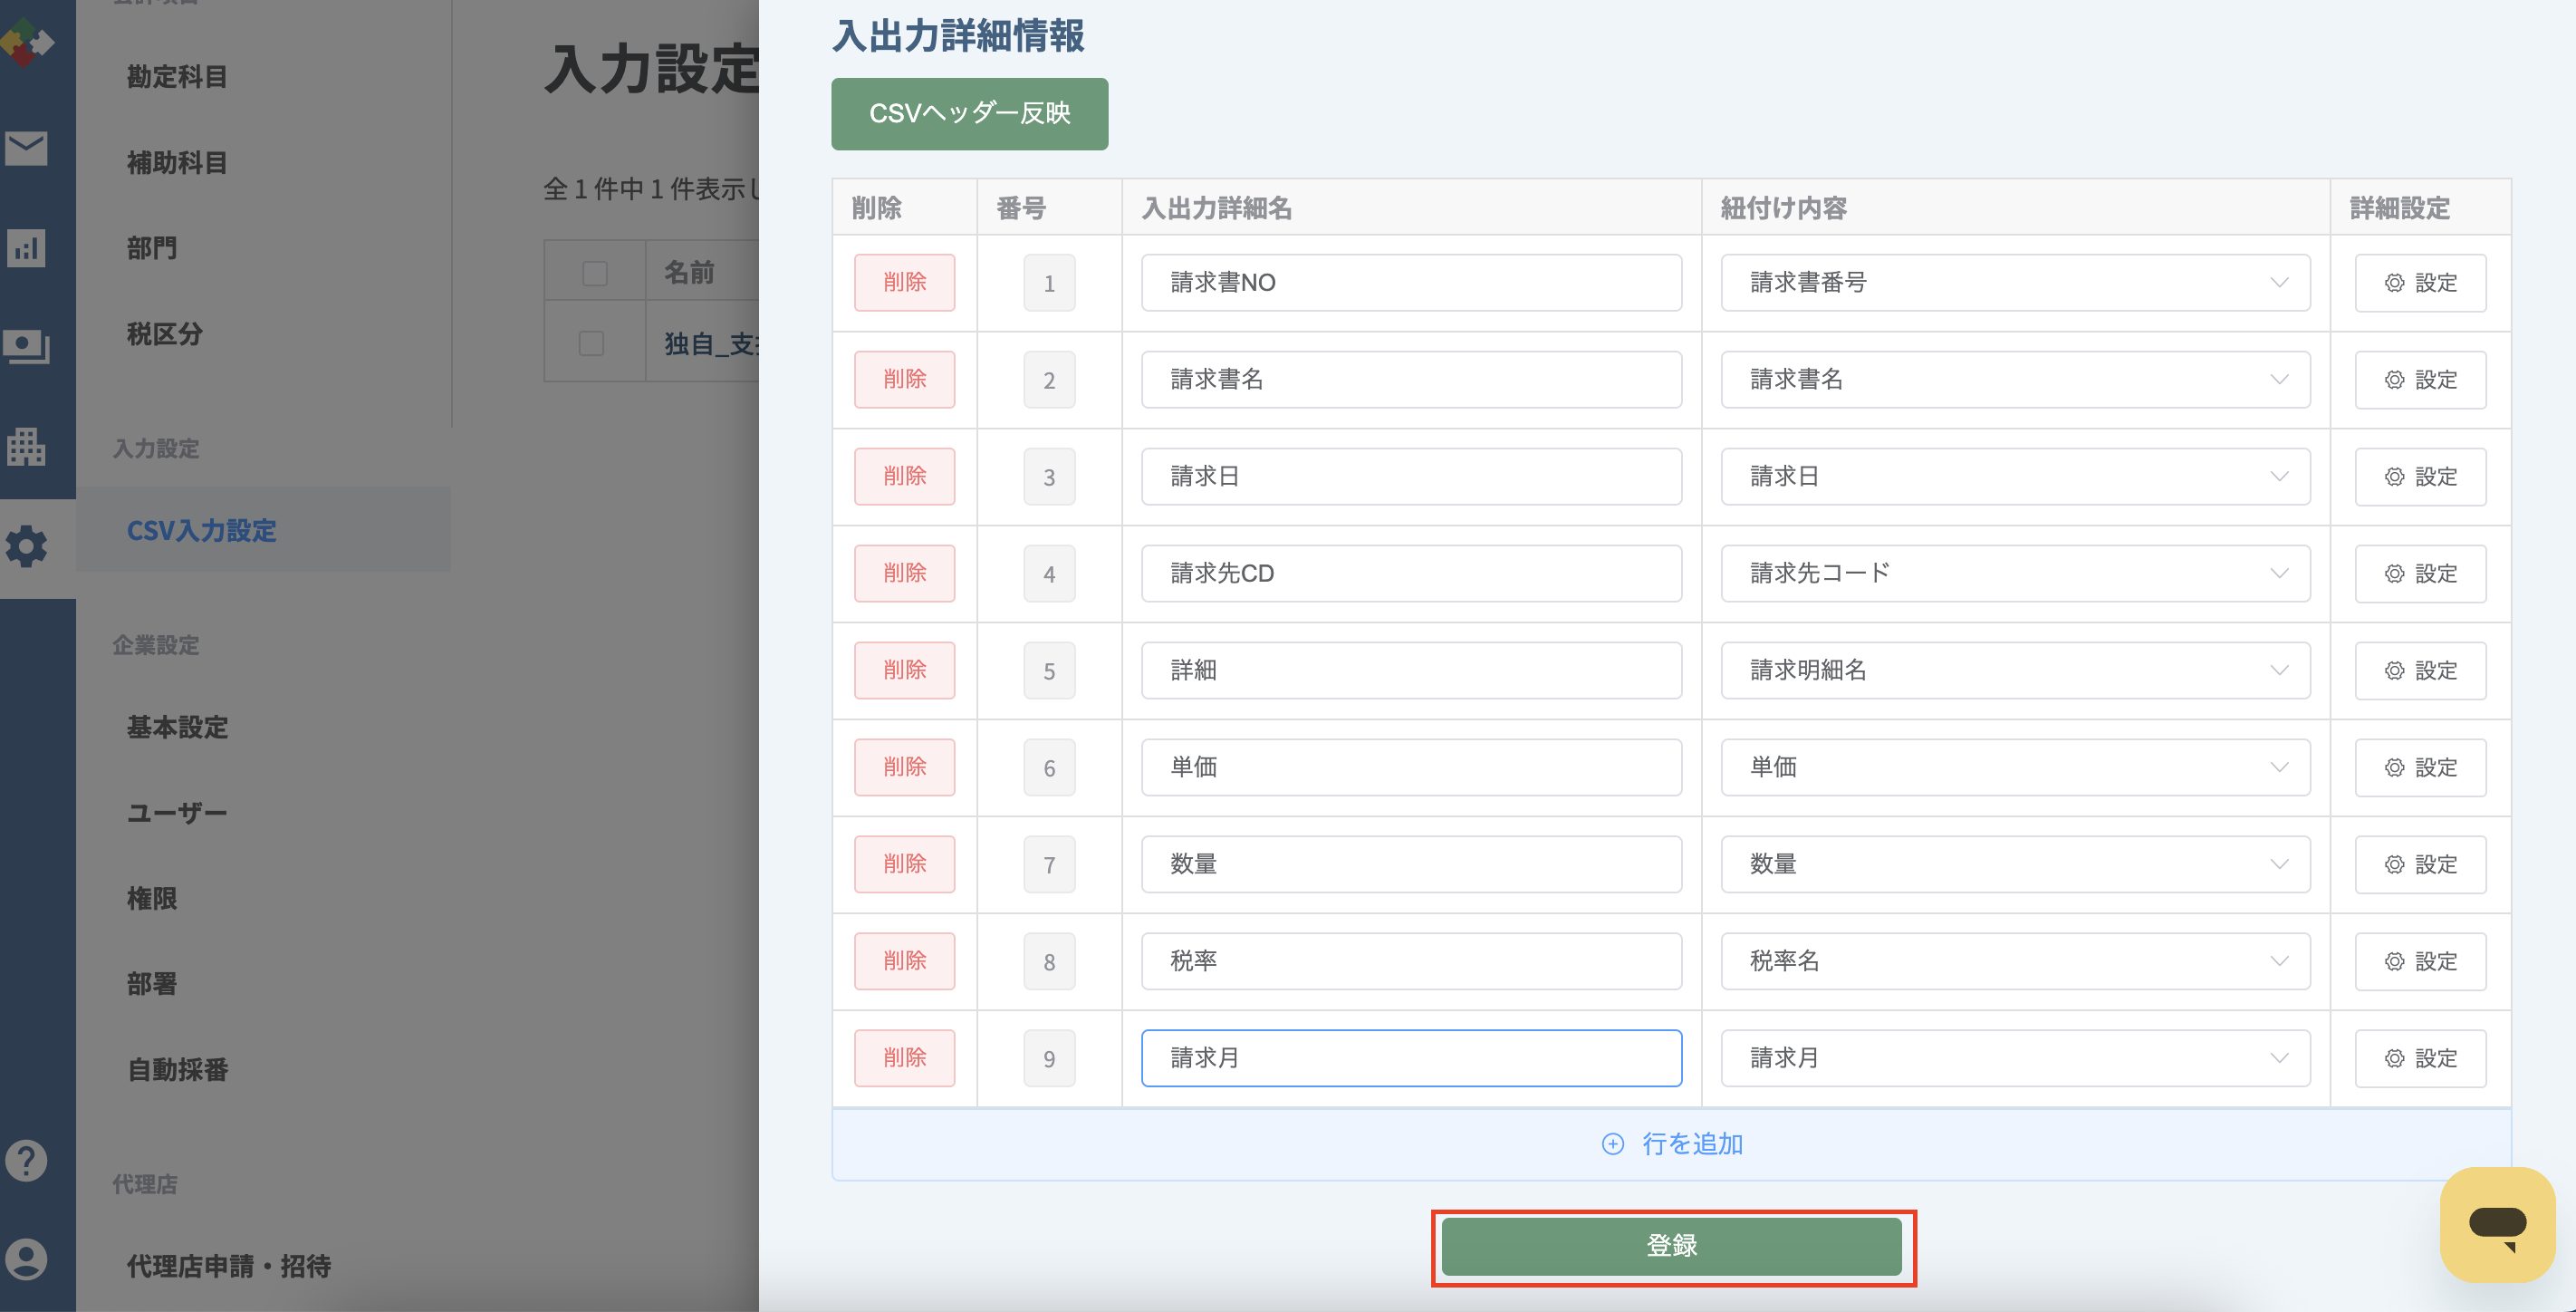
Task: Open the user account profile icon
Action: 26,1259
